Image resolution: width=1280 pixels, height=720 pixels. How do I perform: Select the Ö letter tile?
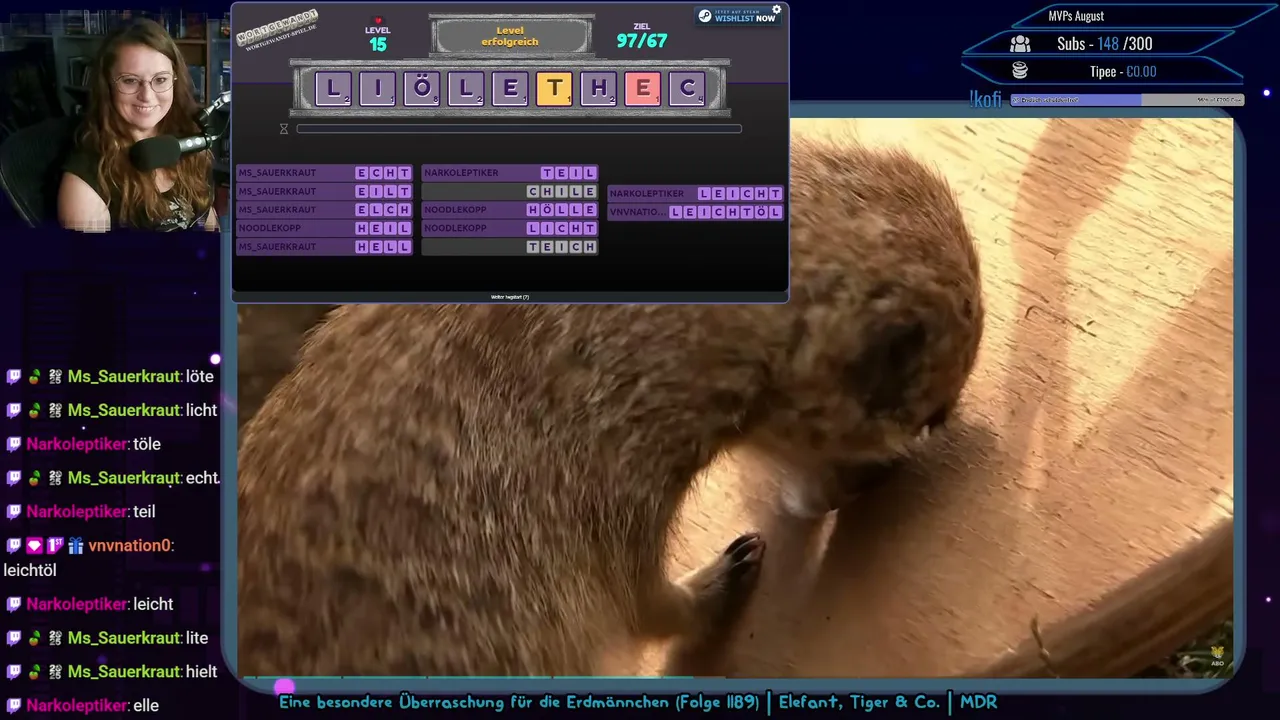click(x=421, y=88)
